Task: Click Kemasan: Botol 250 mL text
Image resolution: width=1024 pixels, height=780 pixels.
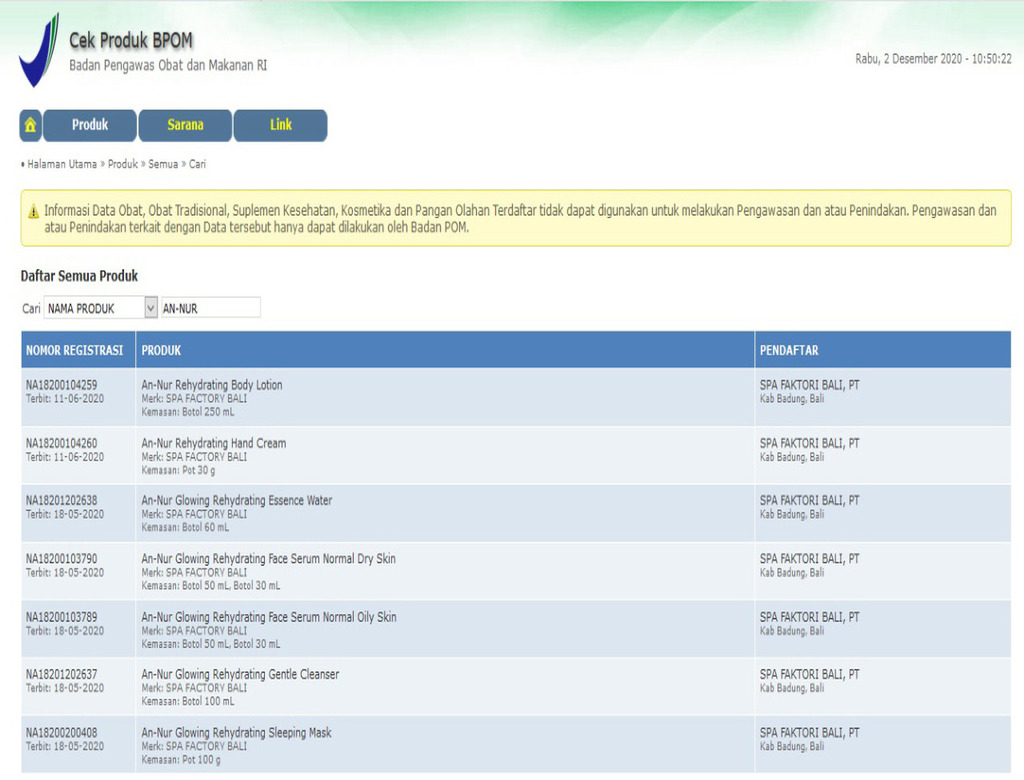Action: point(187,412)
